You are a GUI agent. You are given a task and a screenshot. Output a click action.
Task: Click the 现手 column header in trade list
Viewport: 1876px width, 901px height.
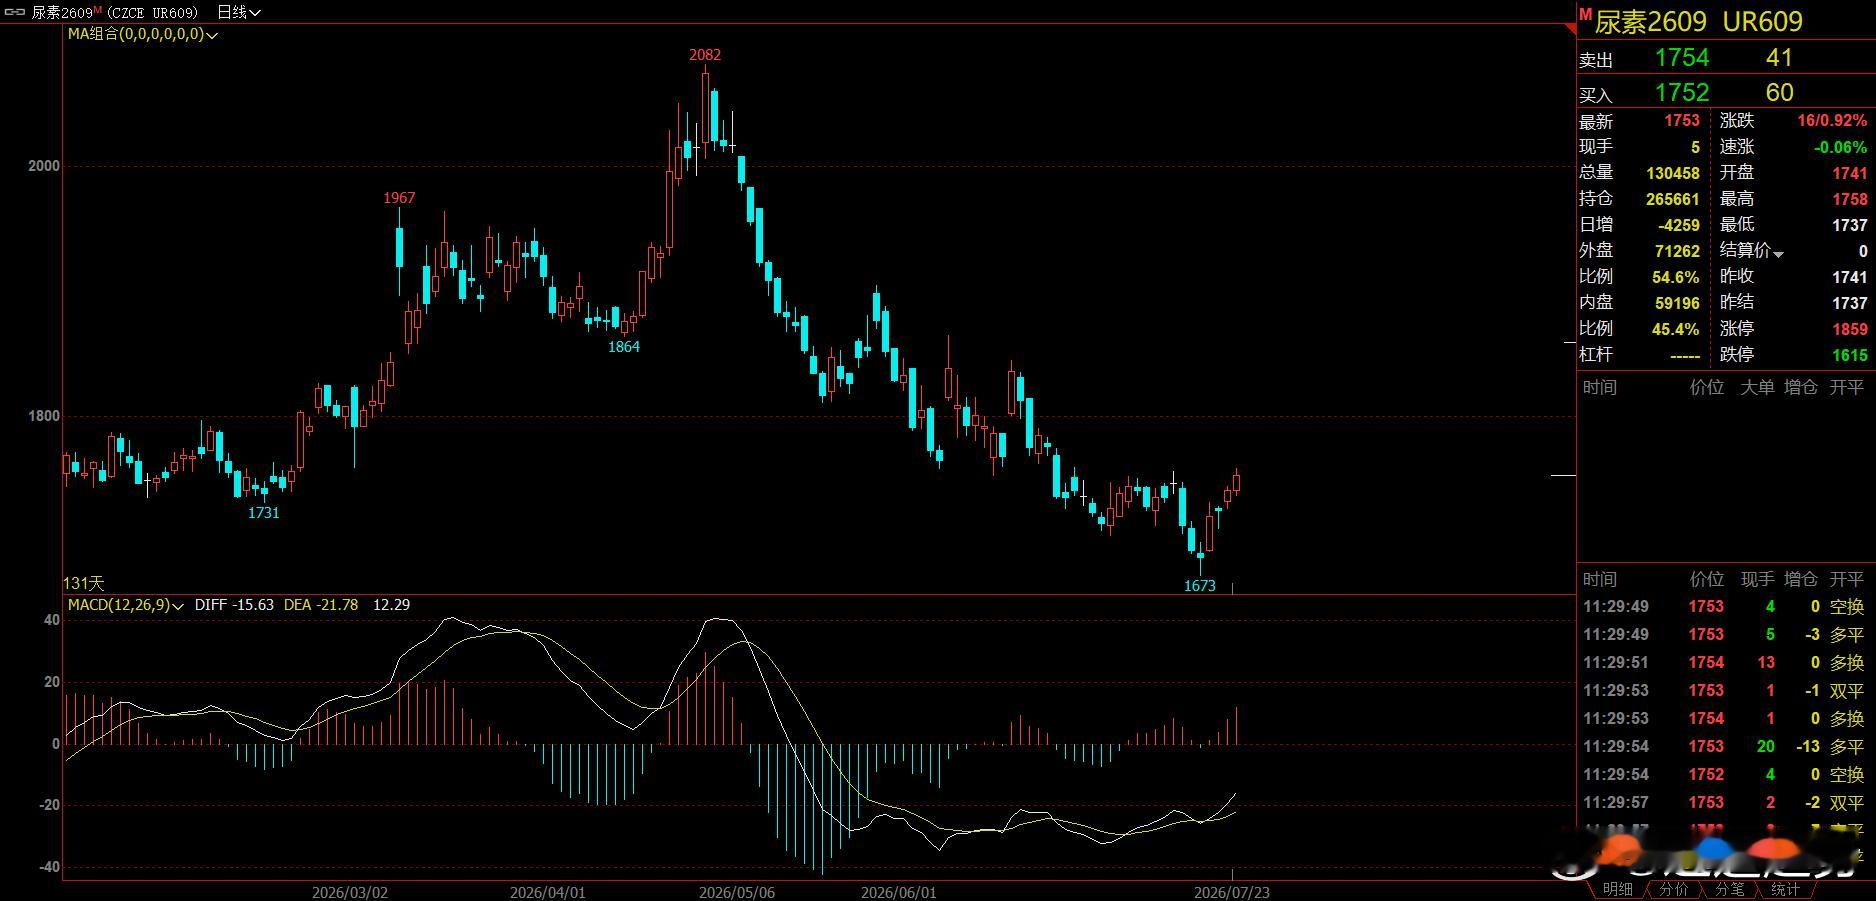tap(1757, 579)
